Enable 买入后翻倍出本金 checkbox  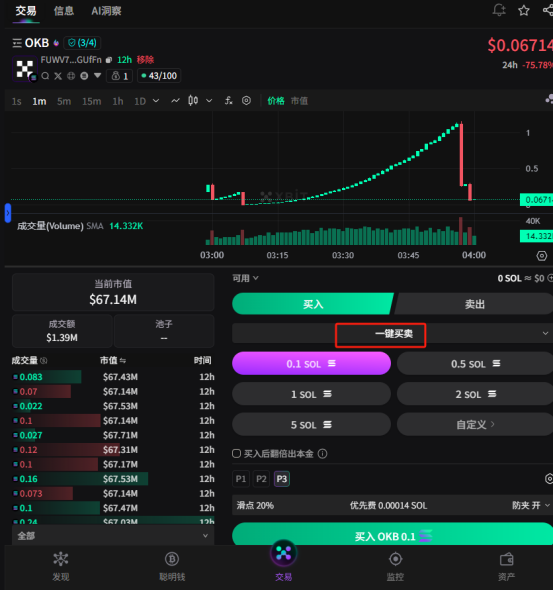tap(236, 453)
